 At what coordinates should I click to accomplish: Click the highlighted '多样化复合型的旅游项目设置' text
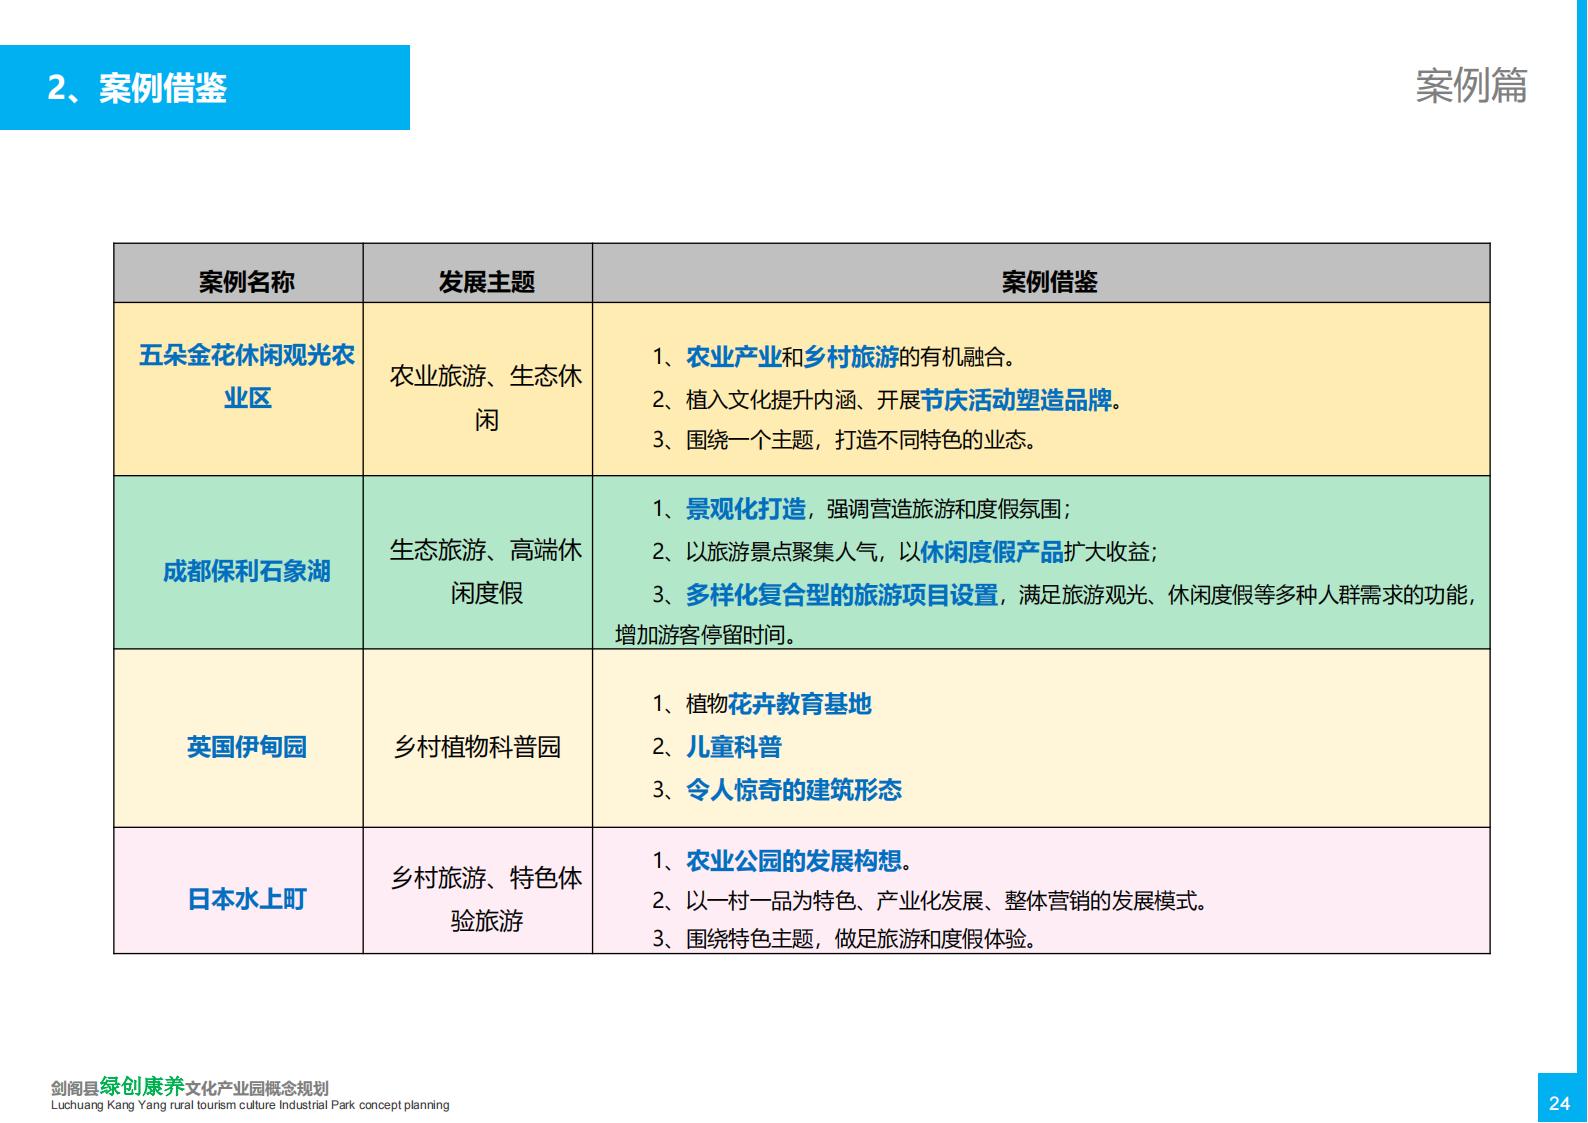click(842, 595)
